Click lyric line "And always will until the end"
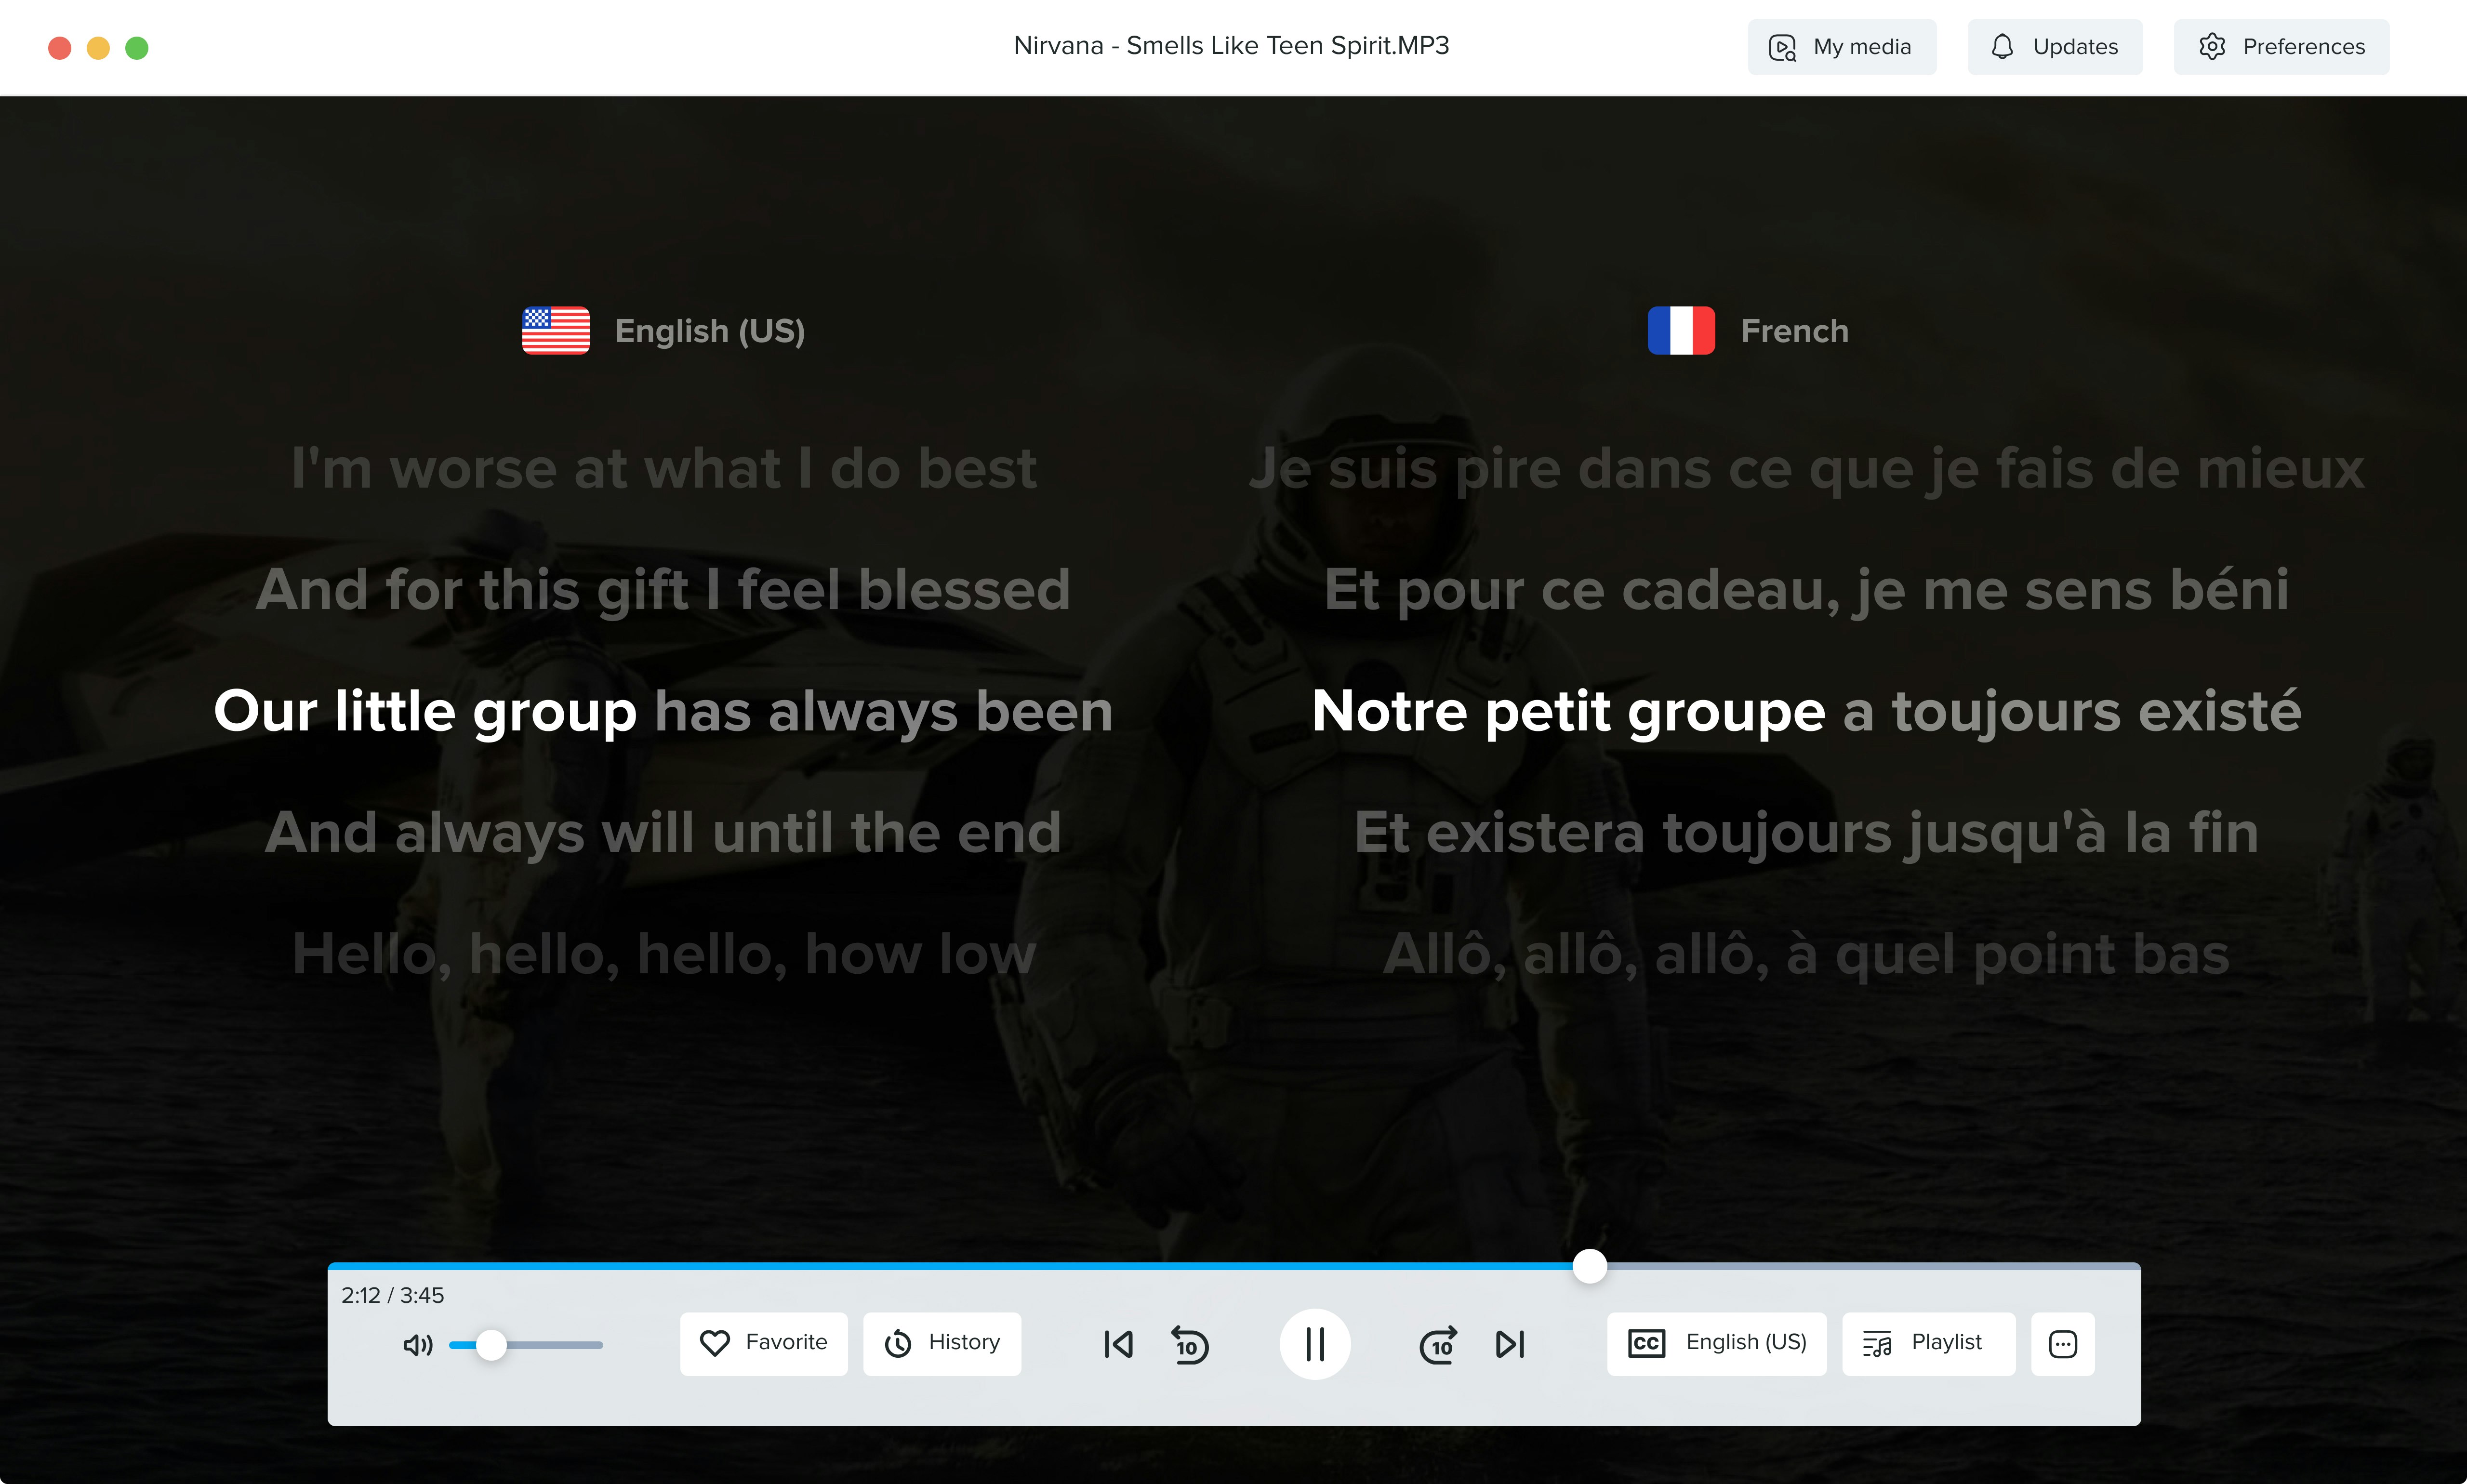 (x=662, y=832)
